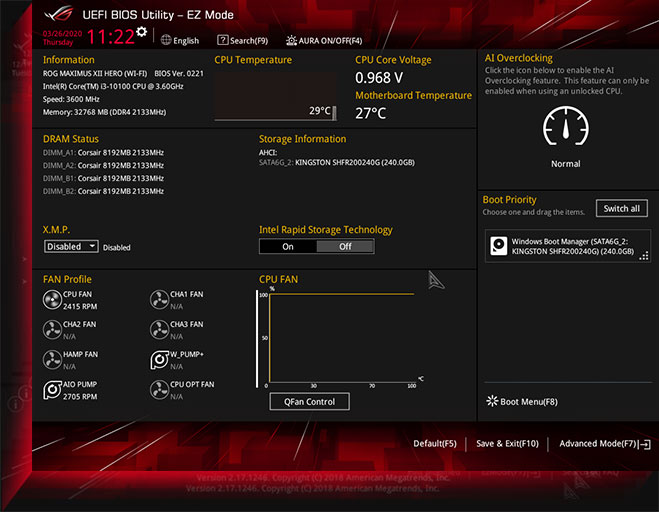This screenshot has width=659, height=512.
Task: Click Memory: 32768 MB info line
Action: point(104,112)
